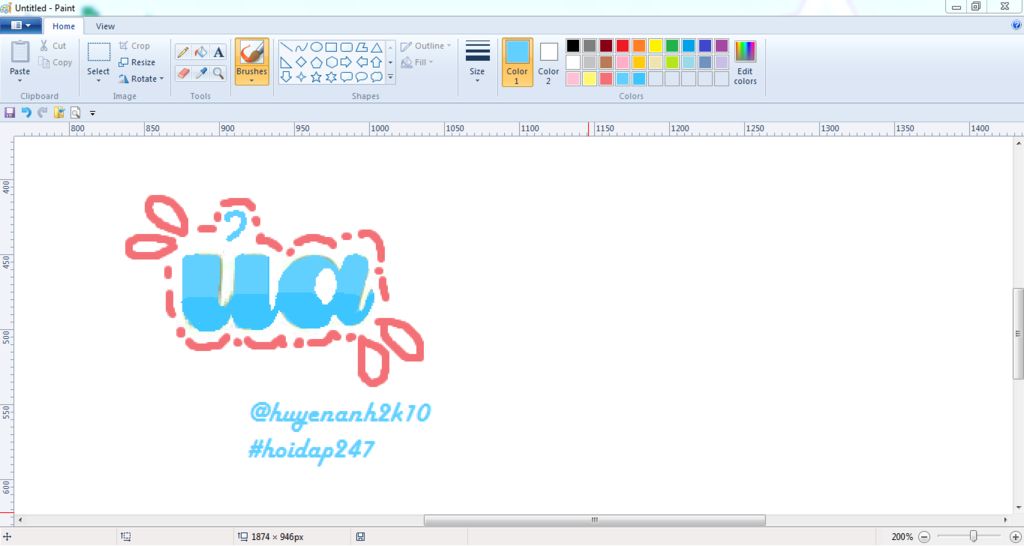Switch to the View tab
The image size is (1024, 546).
pos(105,26)
